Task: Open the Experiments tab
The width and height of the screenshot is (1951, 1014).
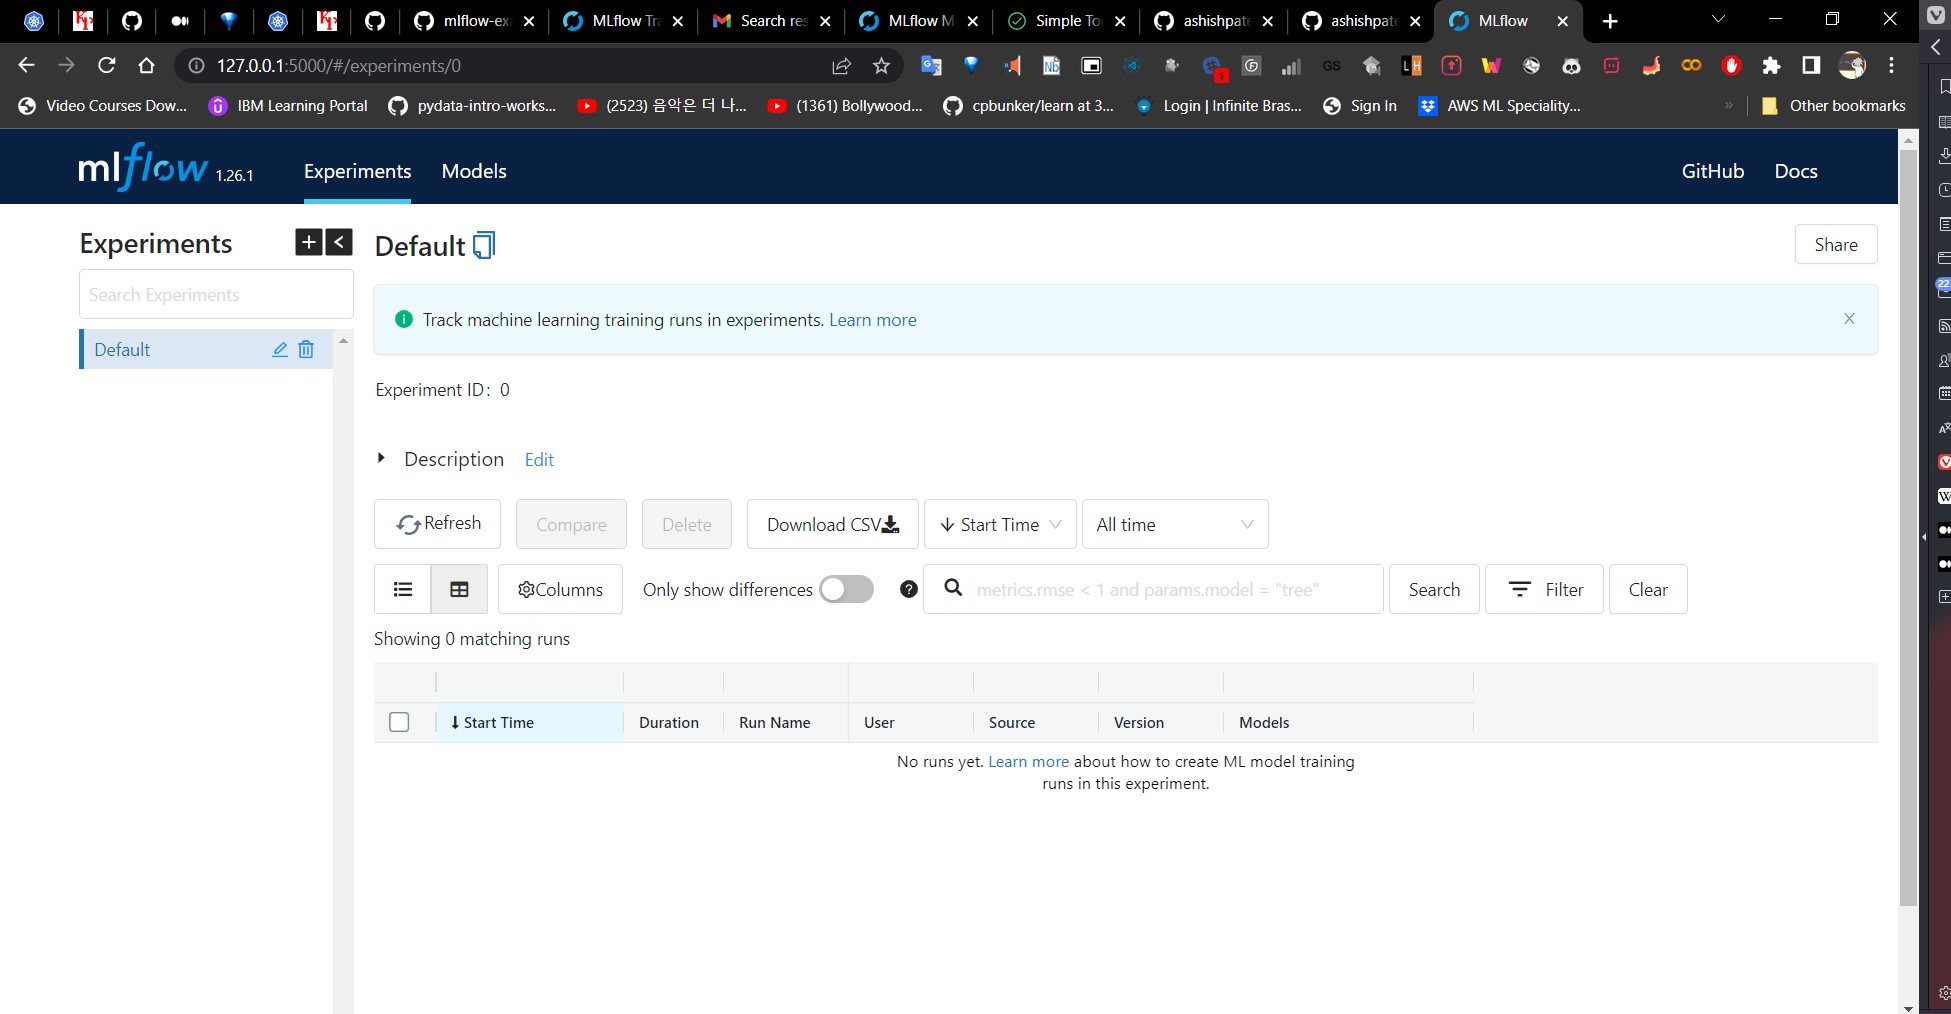Action: point(357,171)
